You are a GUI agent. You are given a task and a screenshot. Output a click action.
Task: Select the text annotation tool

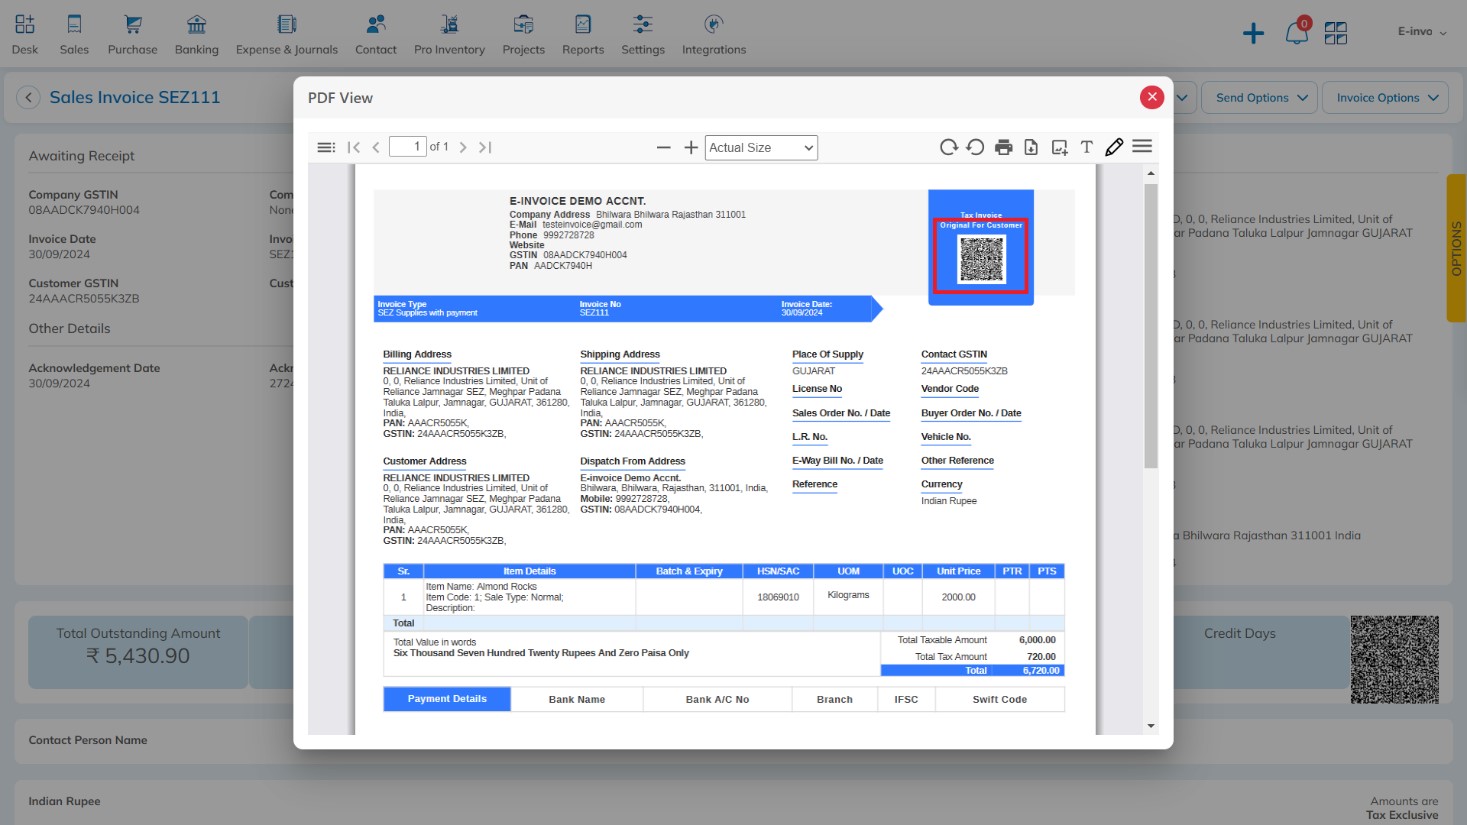point(1087,147)
